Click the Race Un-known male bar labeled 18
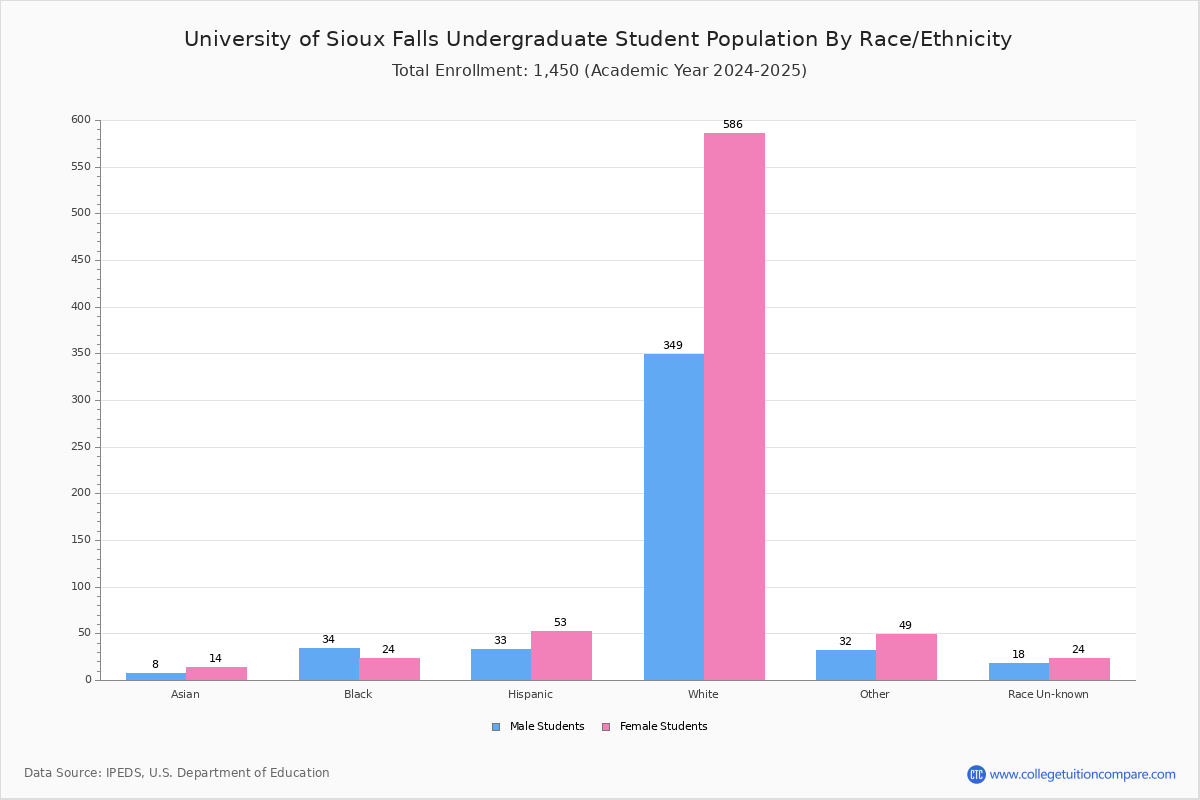 (x=1019, y=672)
